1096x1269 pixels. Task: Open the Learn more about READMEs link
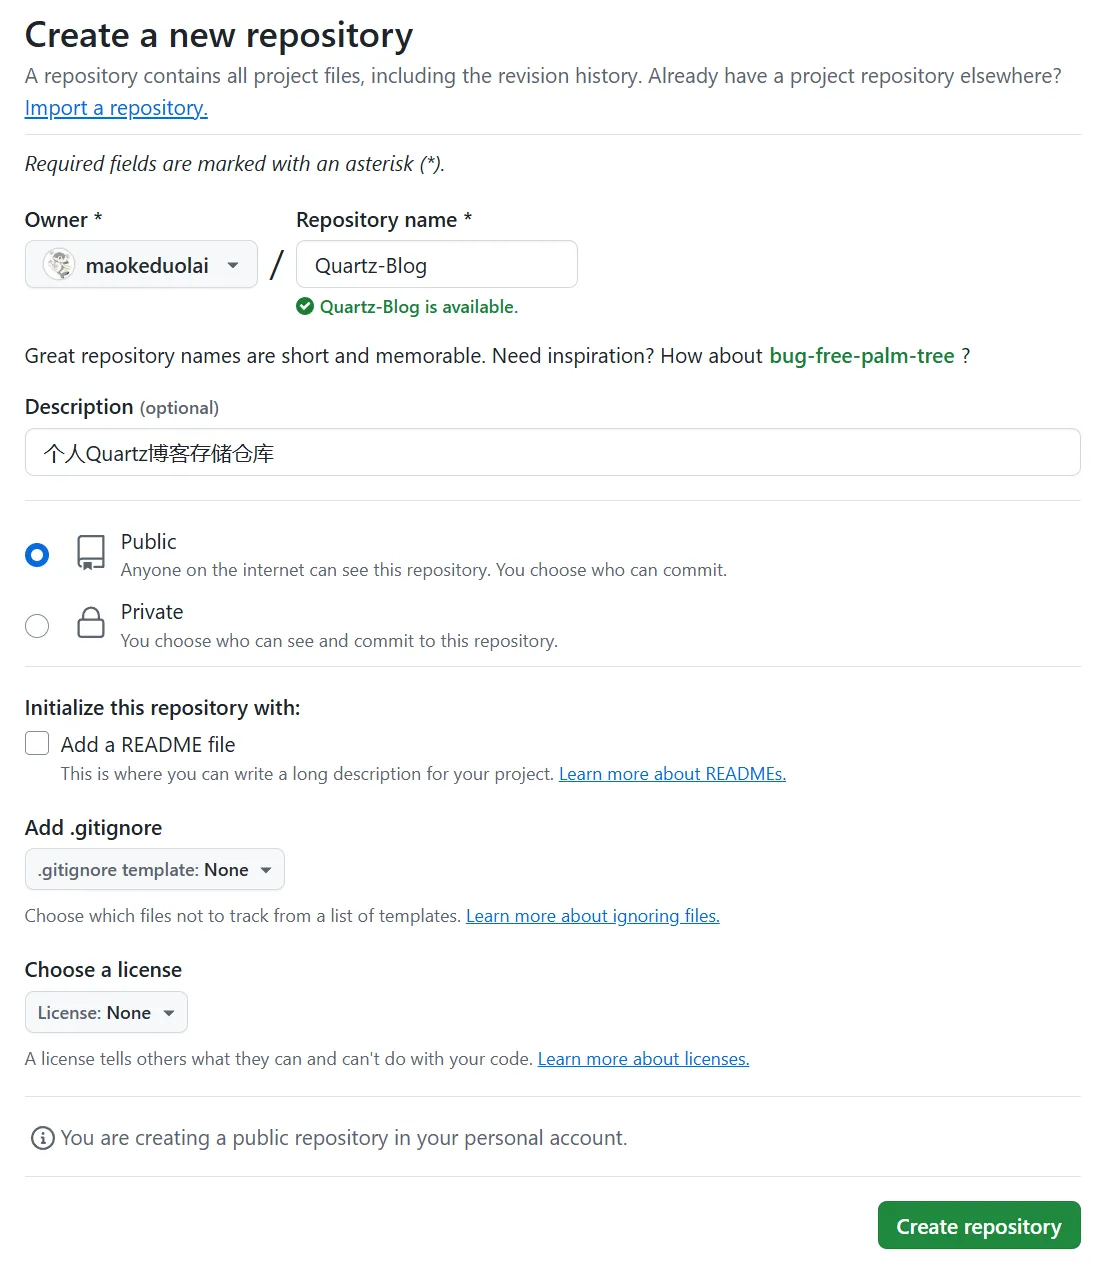[671, 773]
